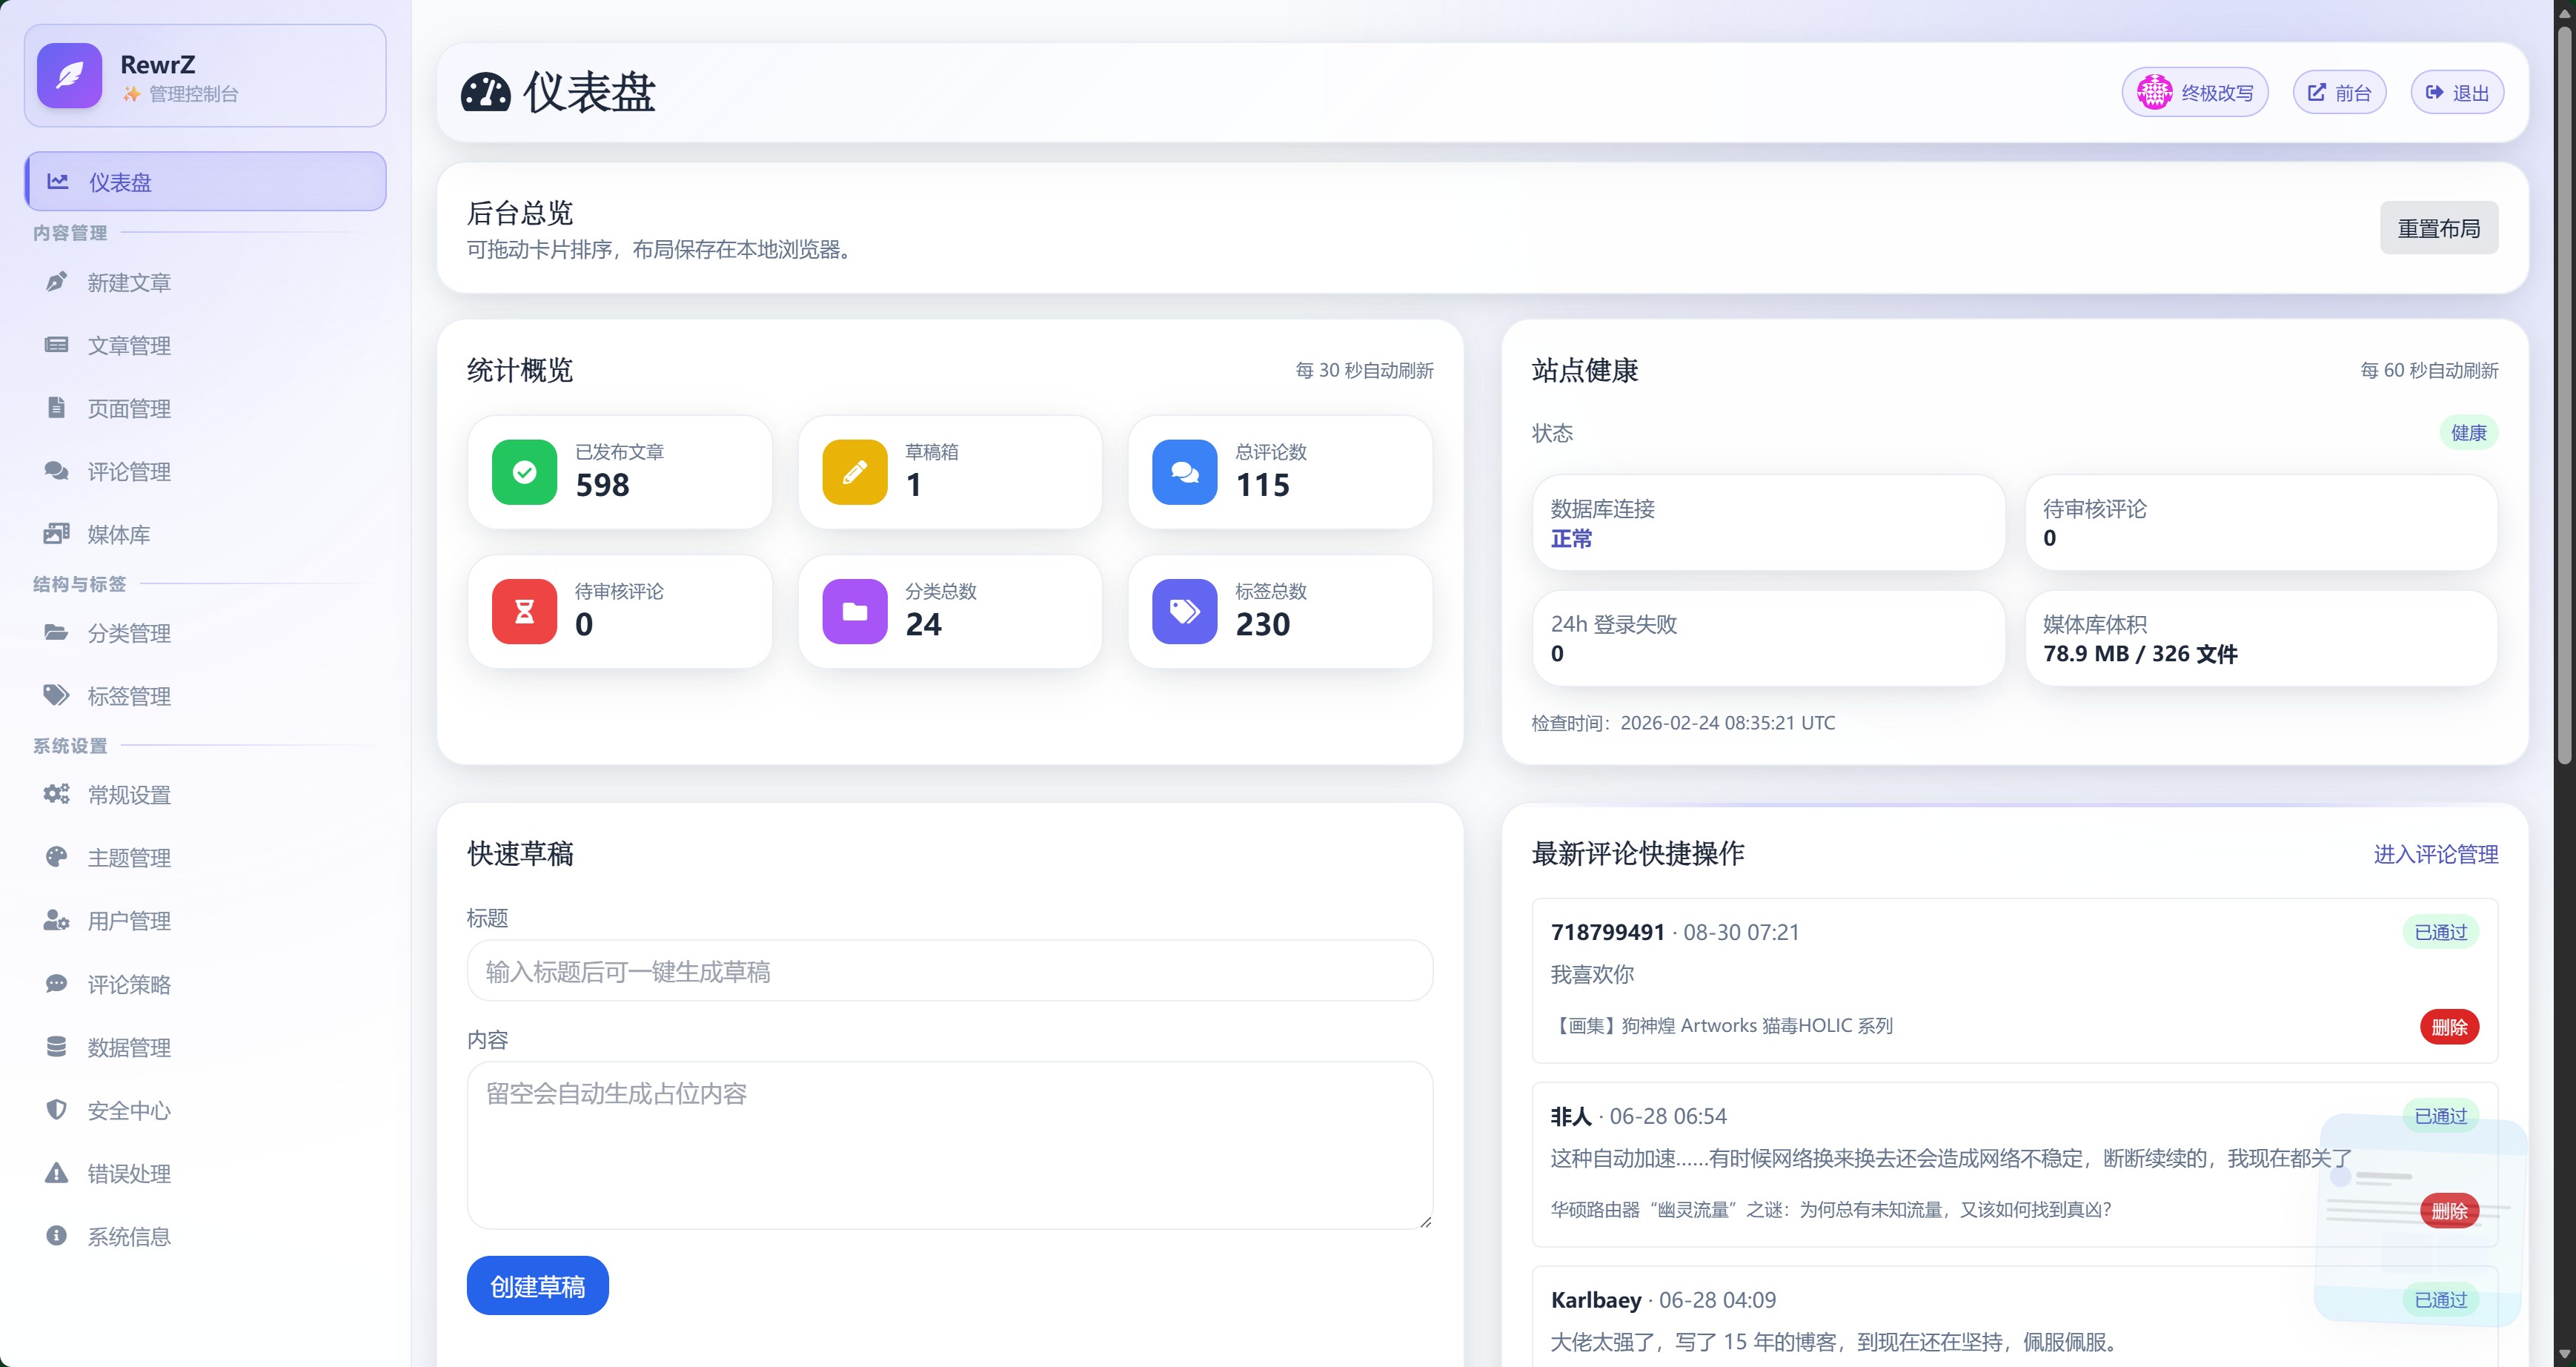
Task: Click the green check icon on 已发布文章 card
Action: 524,472
